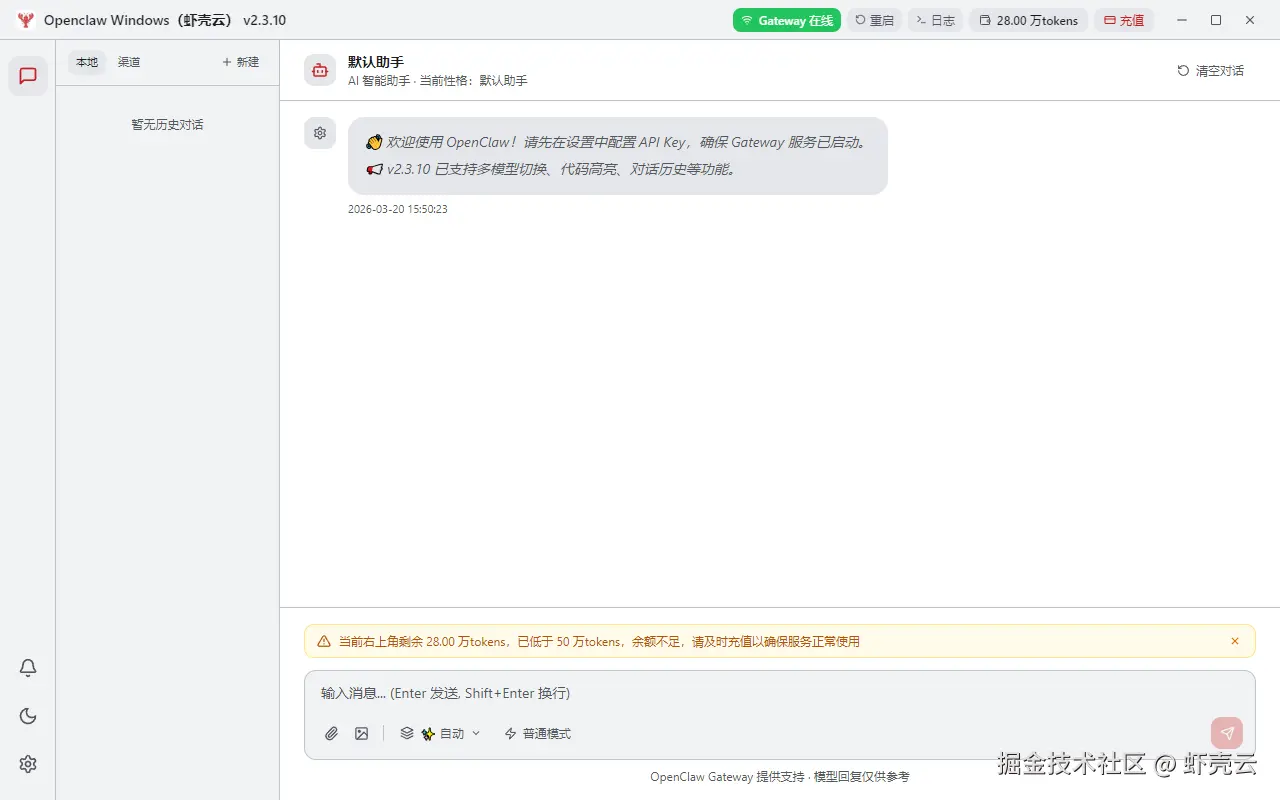This screenshot has width=1280, height=800.
Task: Click the warning triangle icon in banner
Action: point(324,641)
